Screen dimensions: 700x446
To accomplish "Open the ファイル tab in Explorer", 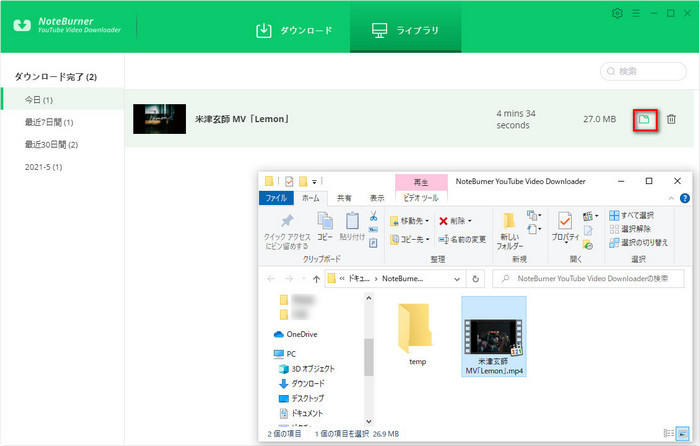I will point(276,198).
